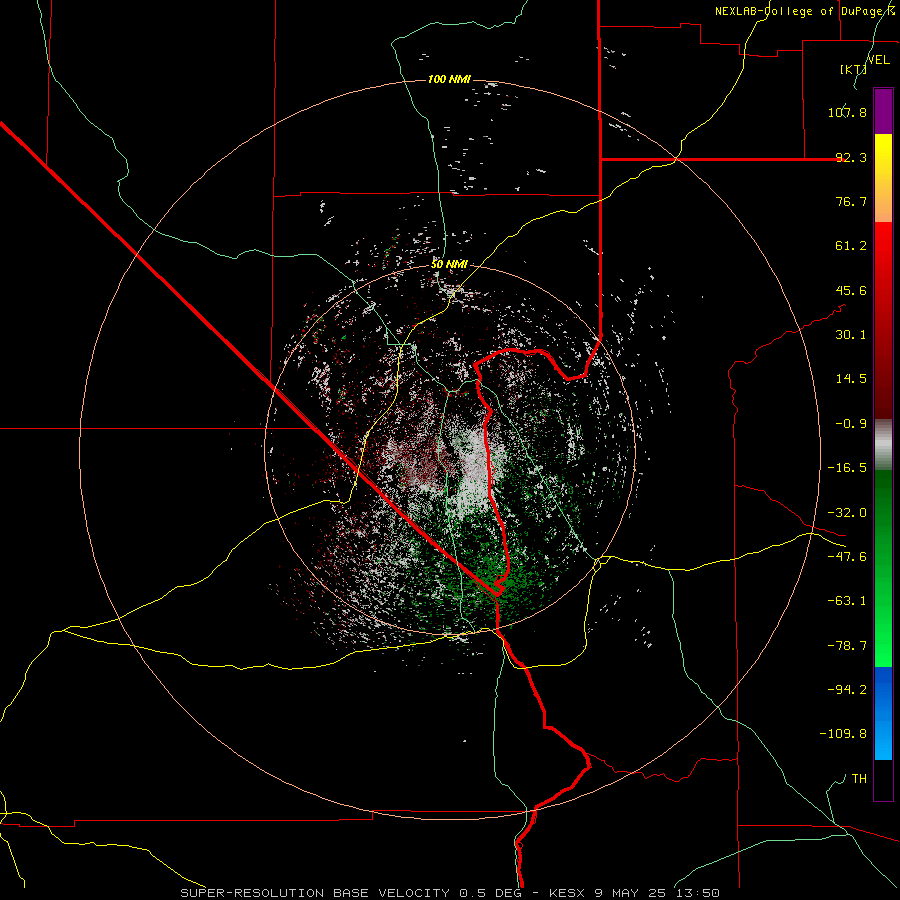Pick the blue band of velocity color bar
The image size is (900, 900).
point(883,713)
